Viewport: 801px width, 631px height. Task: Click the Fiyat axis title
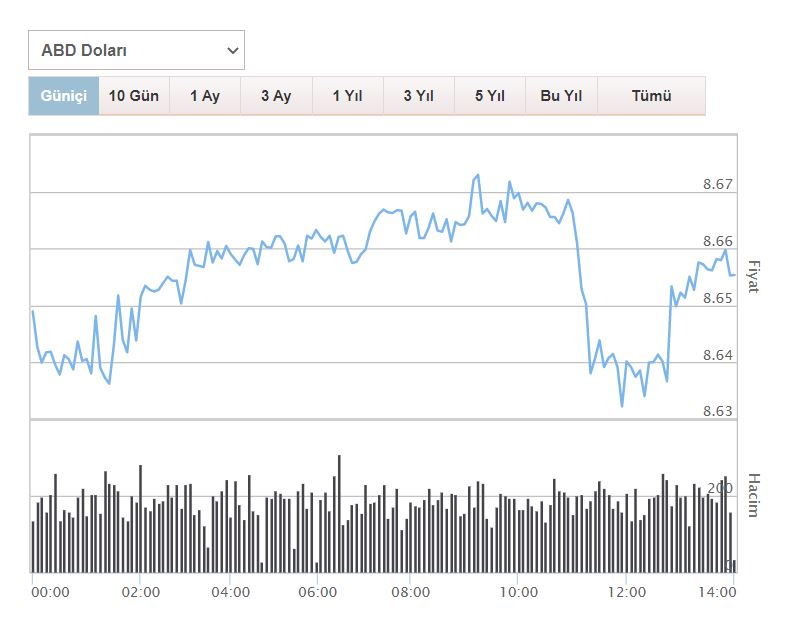tap(755, 276)
